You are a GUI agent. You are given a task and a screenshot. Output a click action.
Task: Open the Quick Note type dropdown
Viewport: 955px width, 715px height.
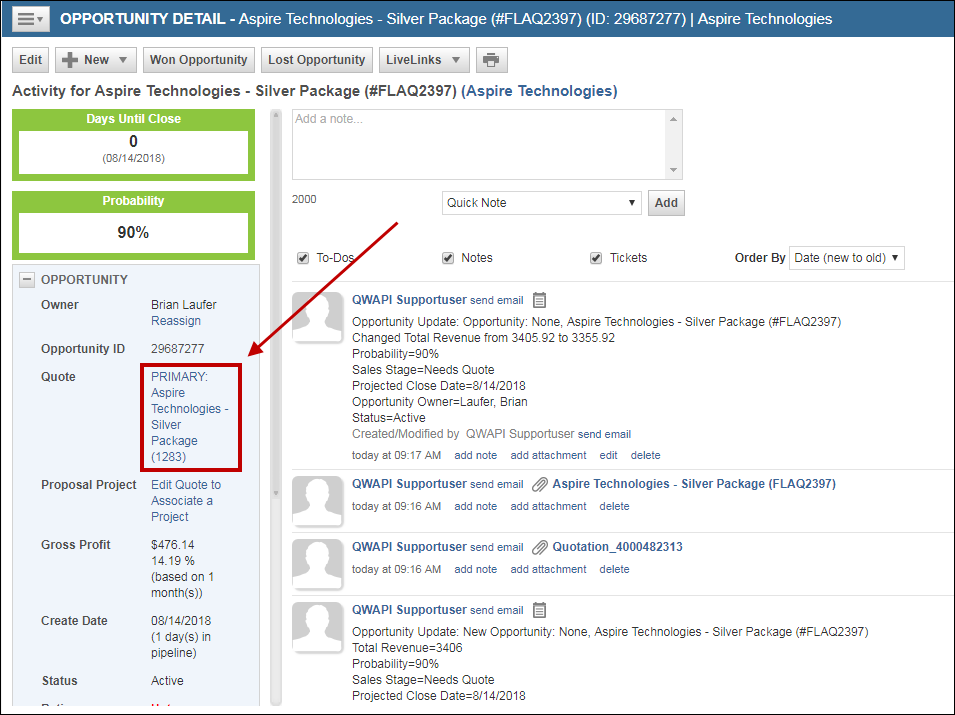pyautogui.click(x=541, y=203)
